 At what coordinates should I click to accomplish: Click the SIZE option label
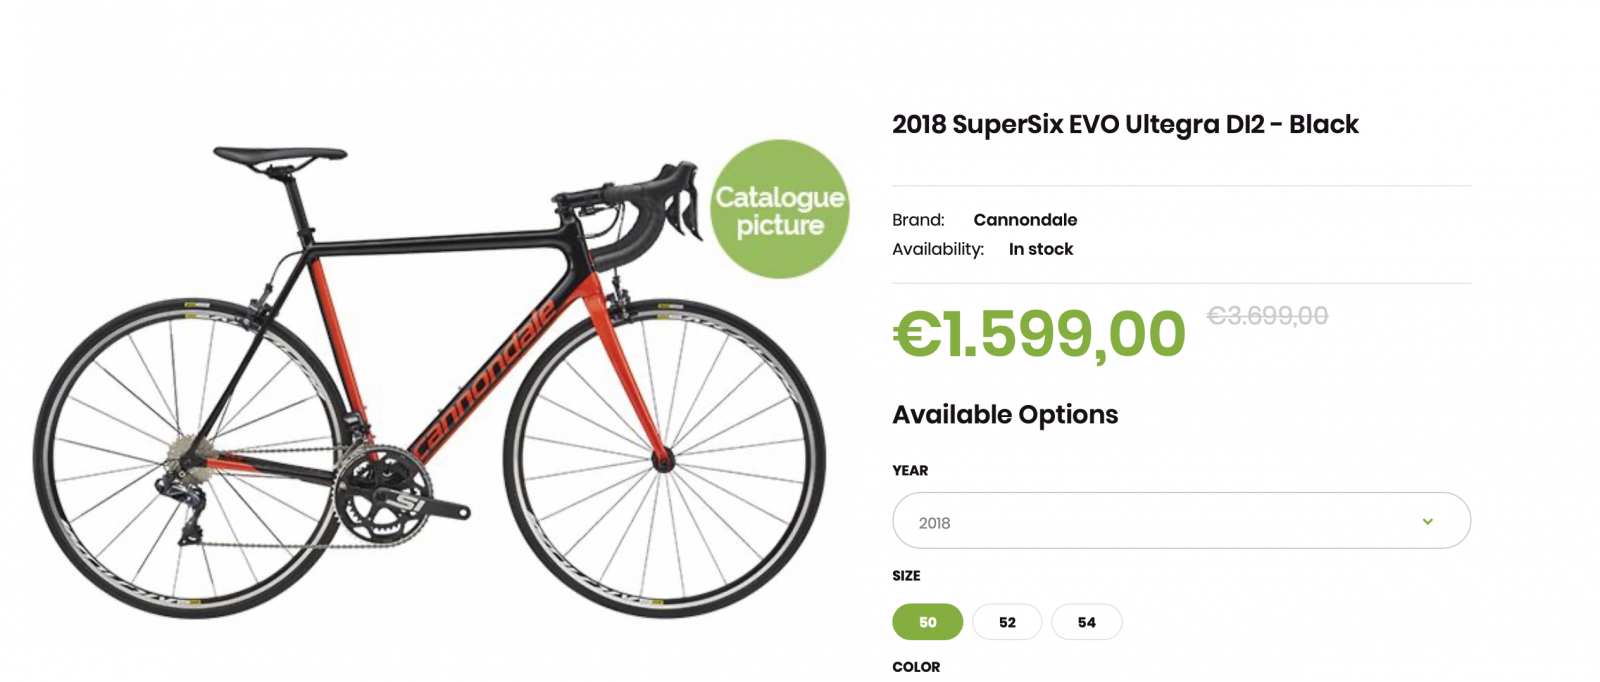click(906, 576)
